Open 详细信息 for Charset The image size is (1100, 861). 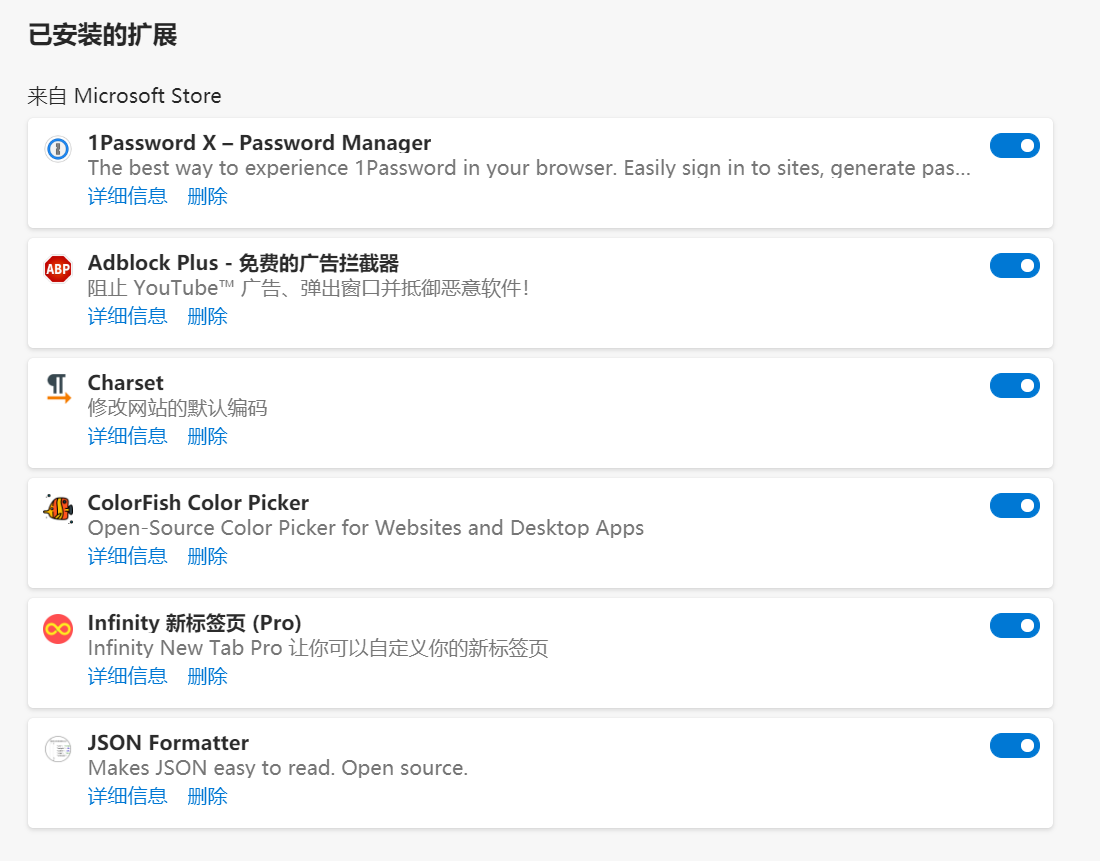tap(128, 436)
